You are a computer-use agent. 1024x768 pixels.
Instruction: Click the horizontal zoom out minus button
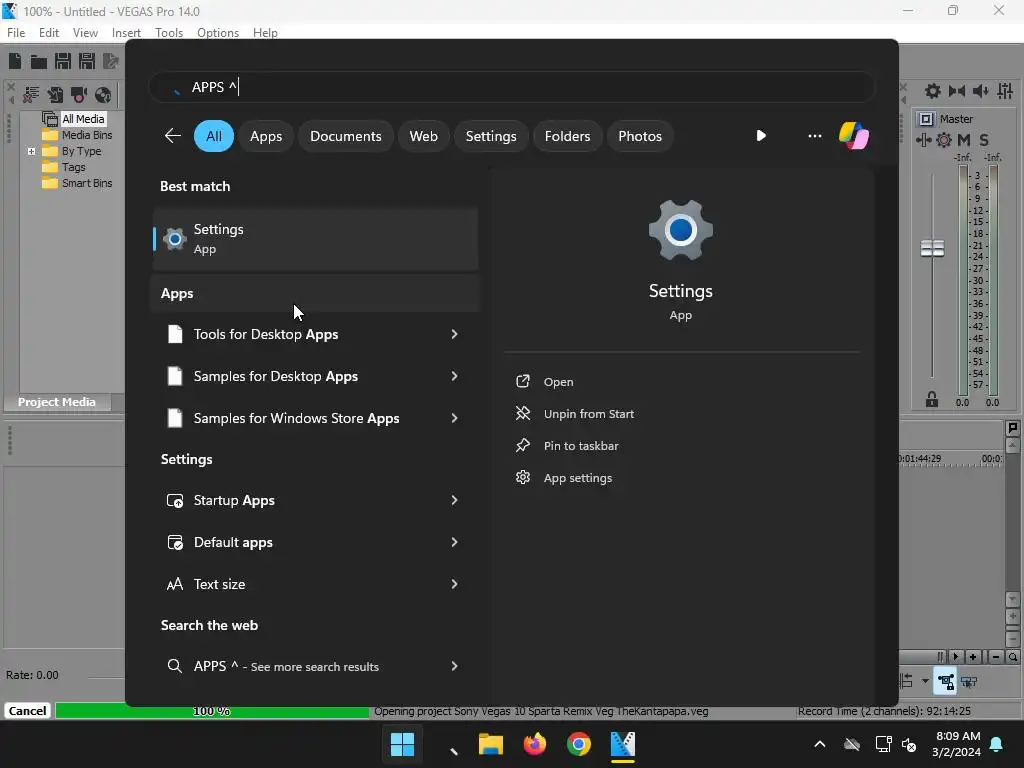pyautogui.click(x=995, y=657)
